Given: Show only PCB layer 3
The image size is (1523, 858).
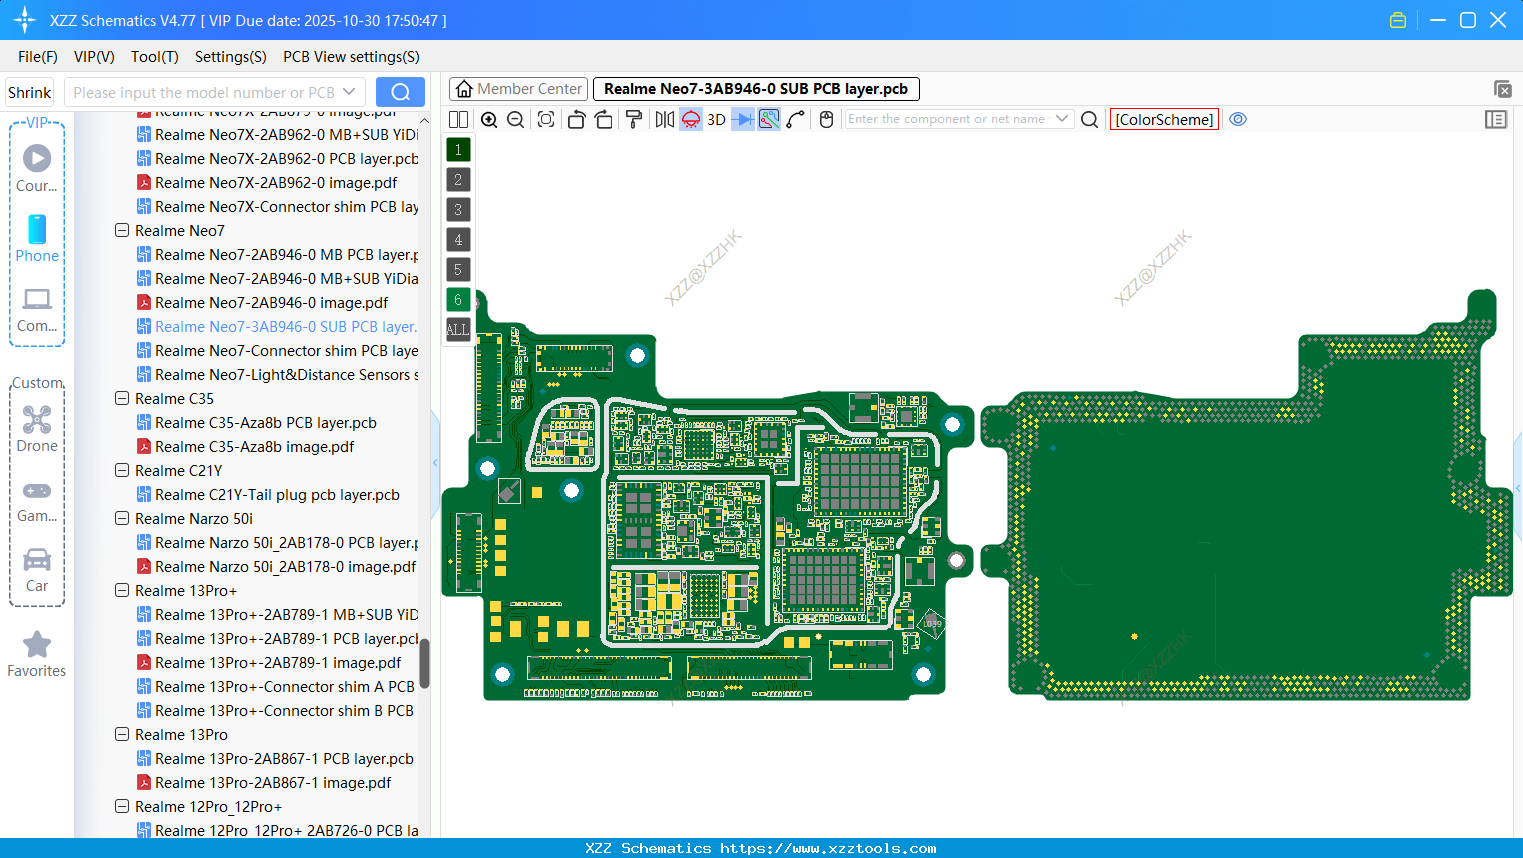Looking at the screenshot, I should click(457, 209).
